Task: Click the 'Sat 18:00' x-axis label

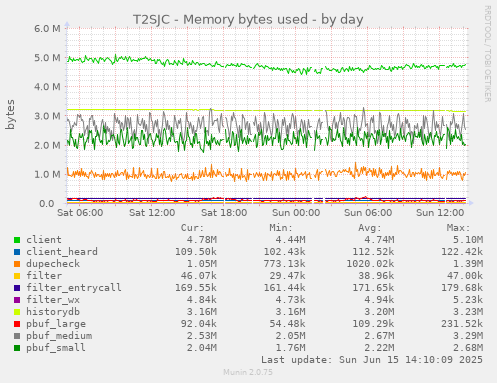Action: (224, 213)
